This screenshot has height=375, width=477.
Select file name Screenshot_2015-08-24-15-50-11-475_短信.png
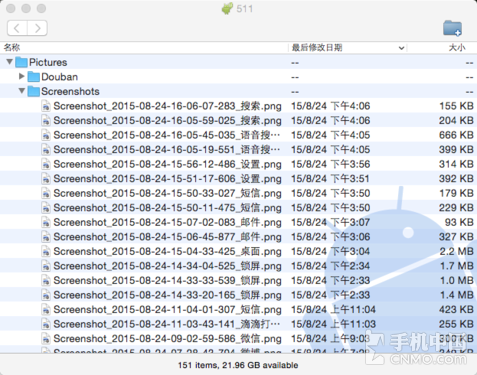(x=167, y=208)
